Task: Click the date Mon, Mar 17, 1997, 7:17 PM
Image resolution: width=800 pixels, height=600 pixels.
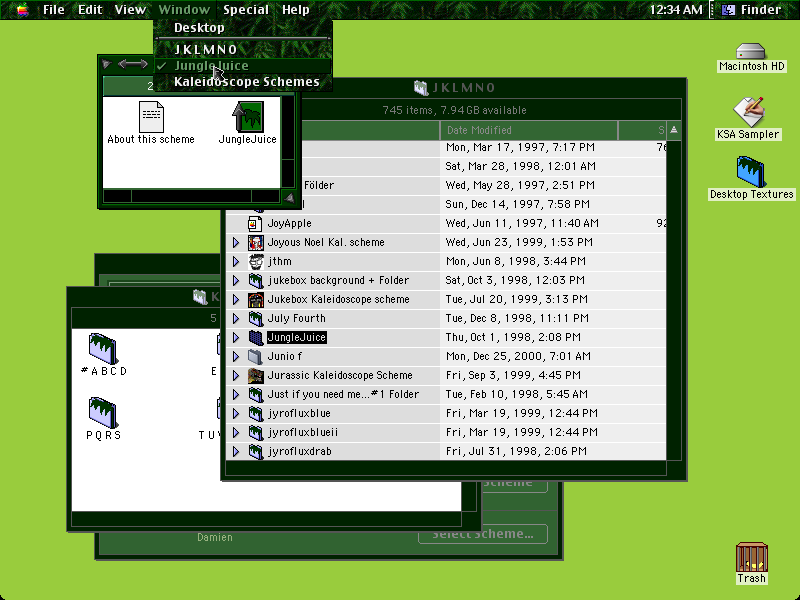Action: click(x=520, y=147)
